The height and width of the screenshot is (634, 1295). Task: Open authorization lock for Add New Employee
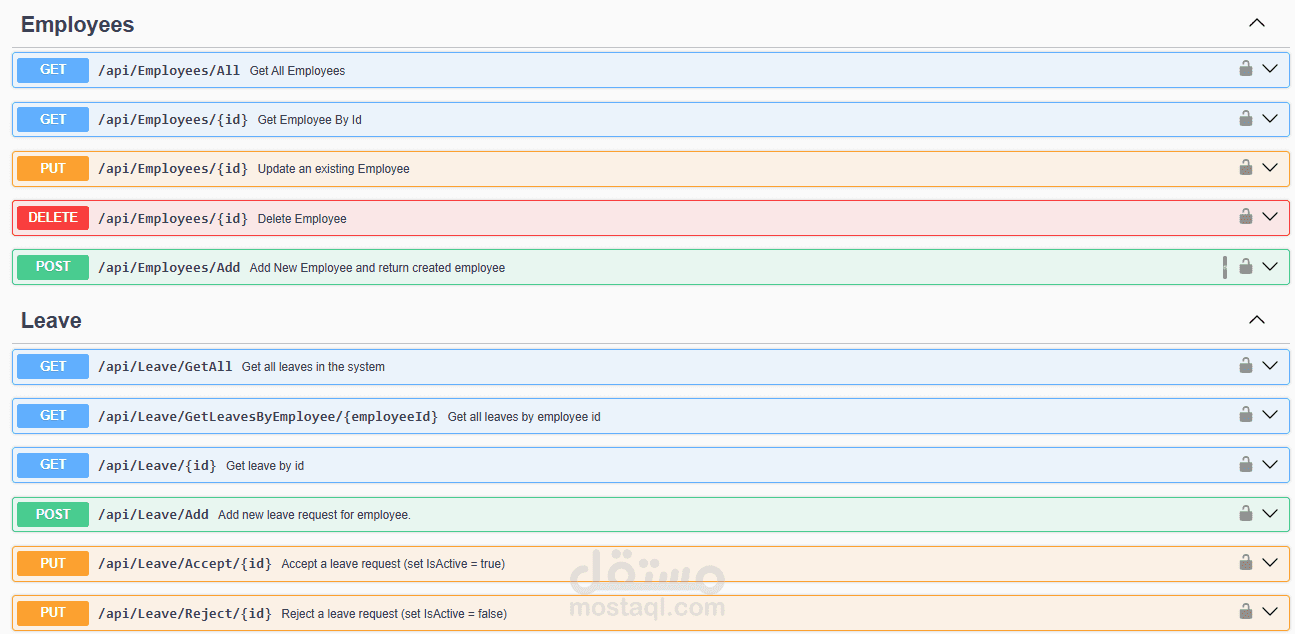(1246, 267)
